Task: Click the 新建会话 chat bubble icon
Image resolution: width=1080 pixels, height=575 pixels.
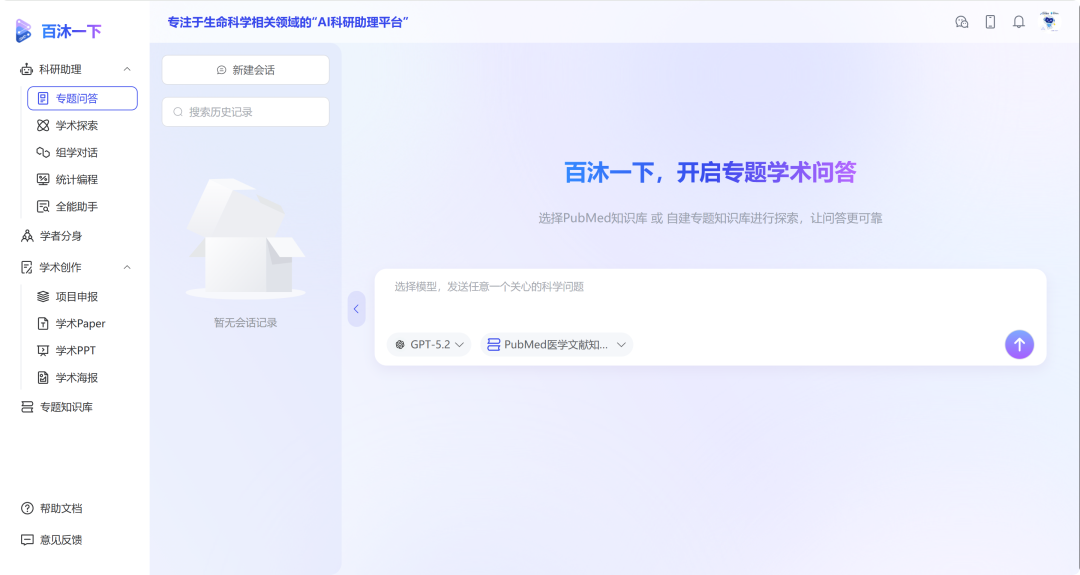Action: (x=221, y=70)
